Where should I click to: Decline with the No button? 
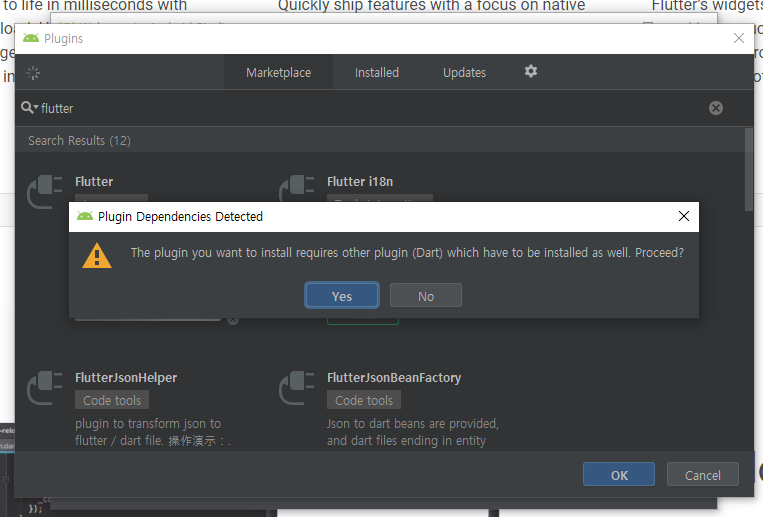click(x=426, y=295)
